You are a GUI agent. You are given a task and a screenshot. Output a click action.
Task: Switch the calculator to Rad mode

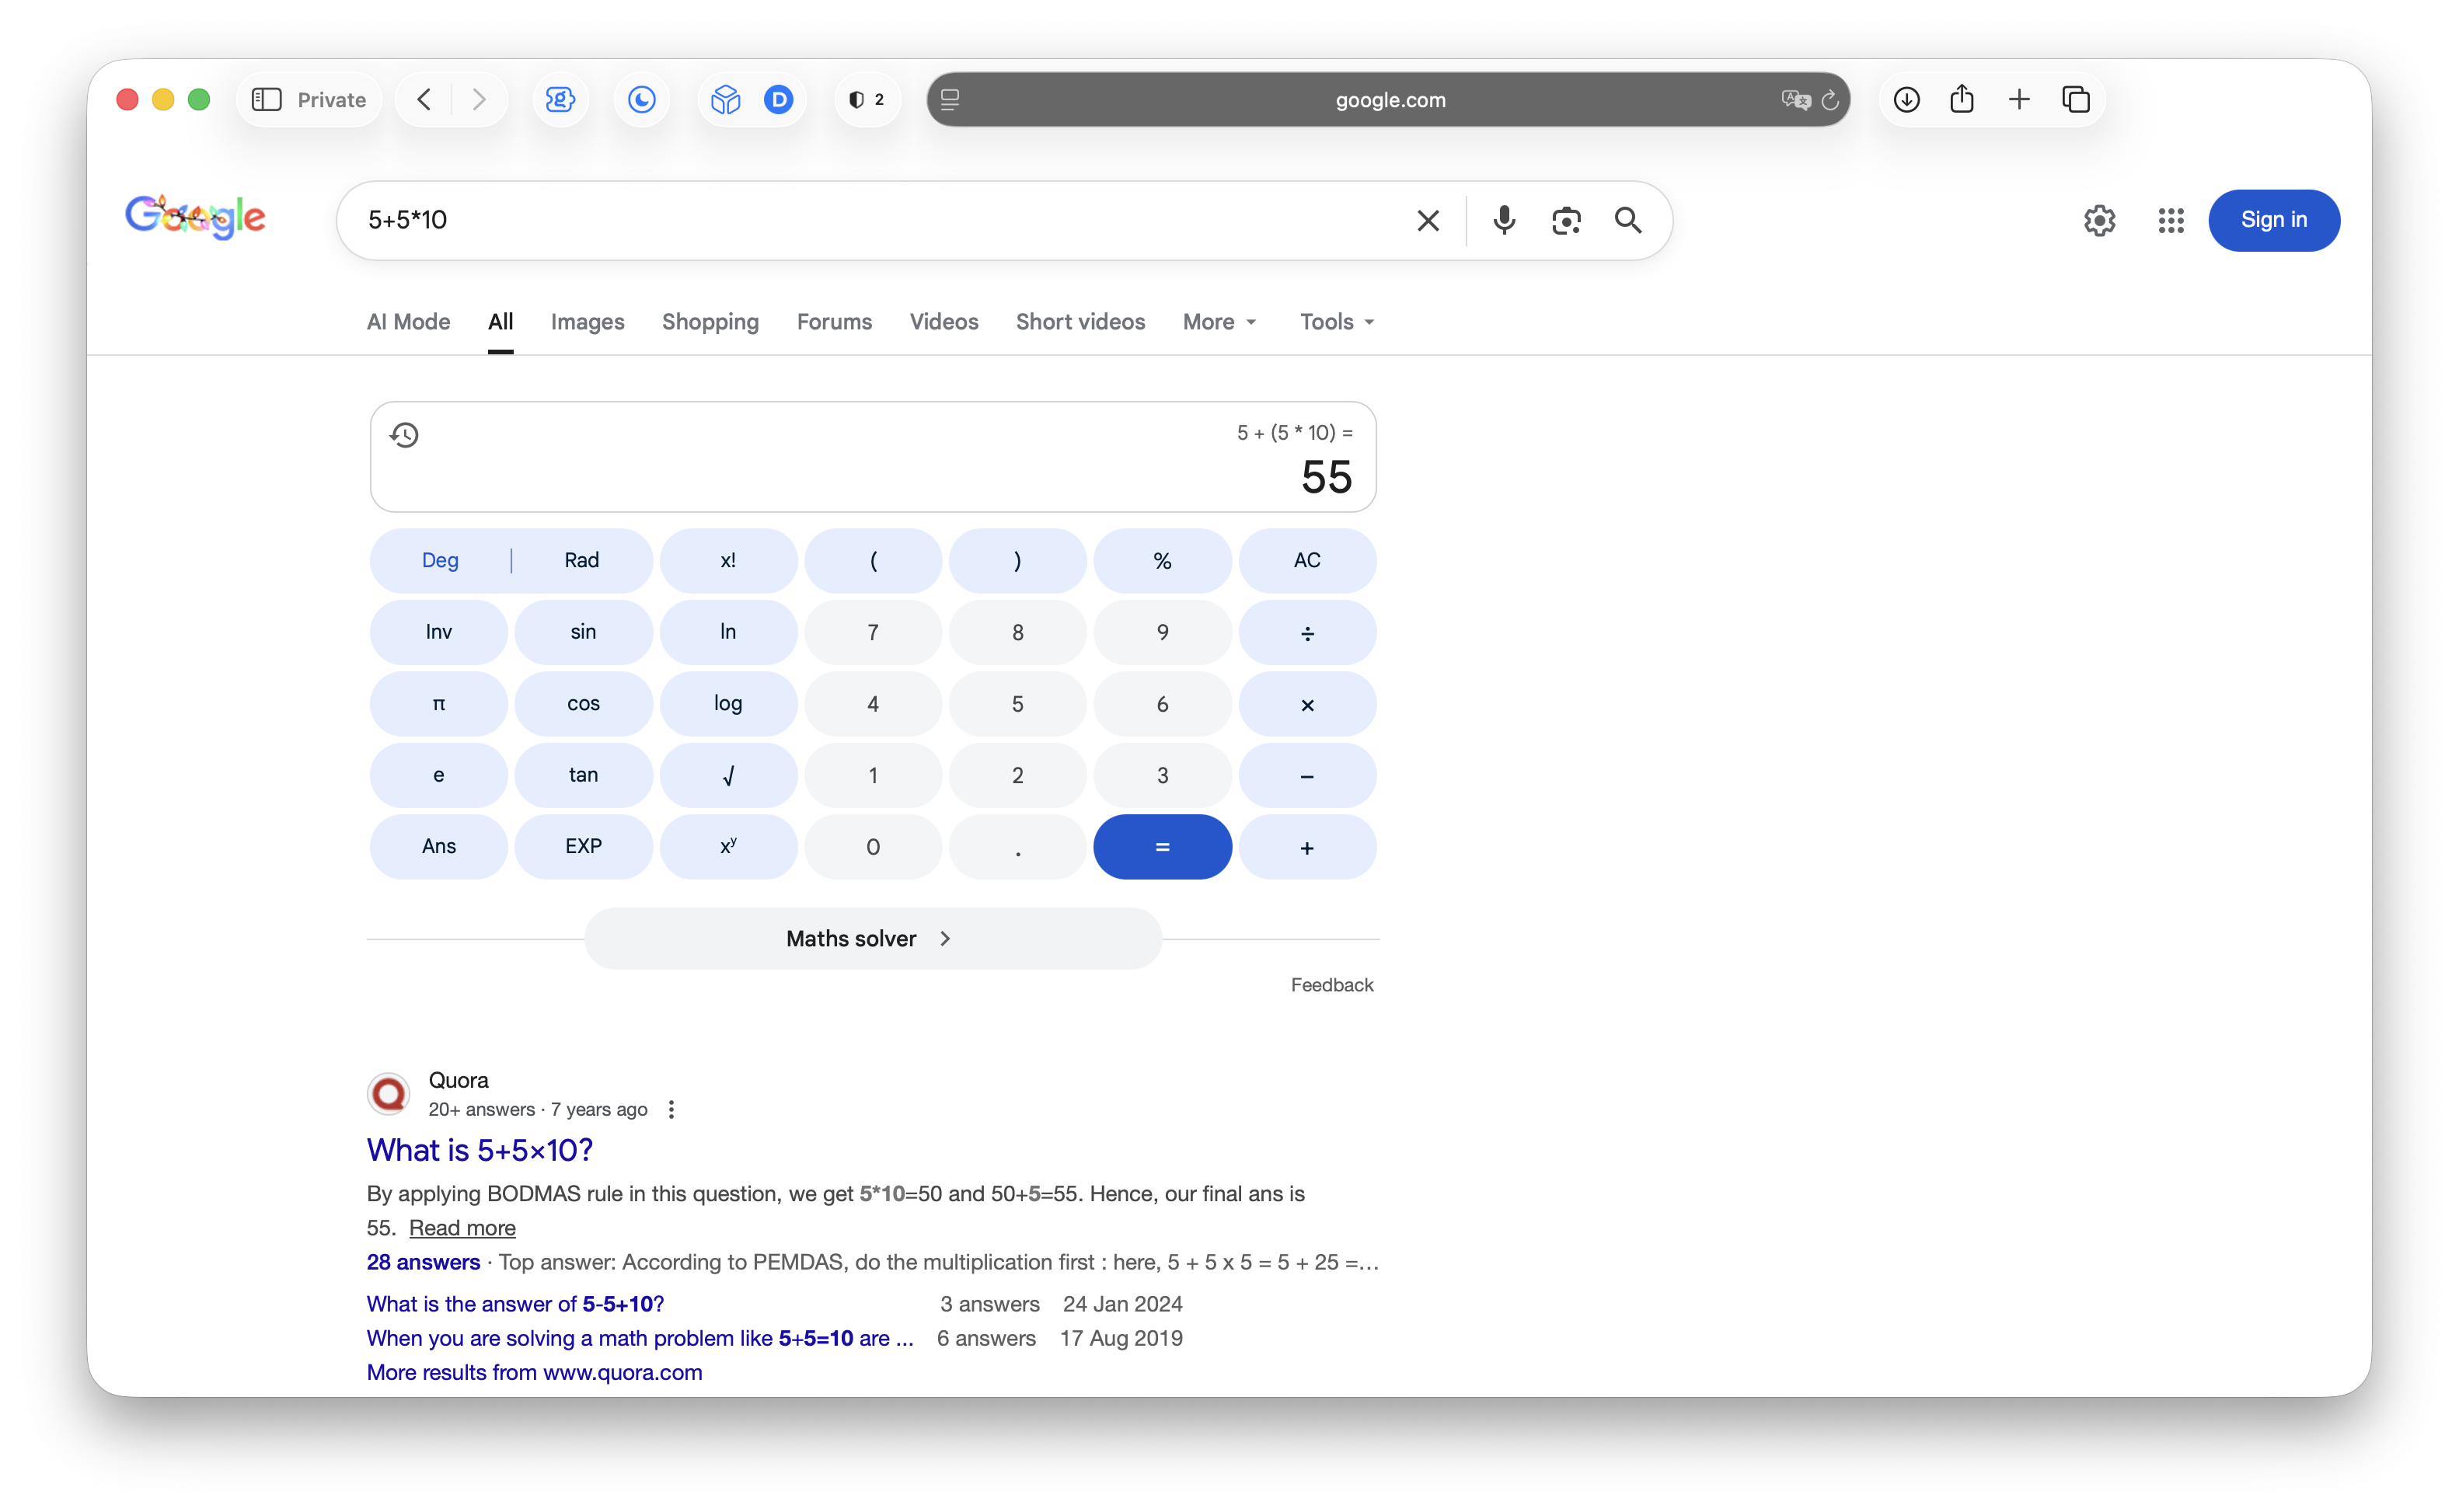click(581, 560)
